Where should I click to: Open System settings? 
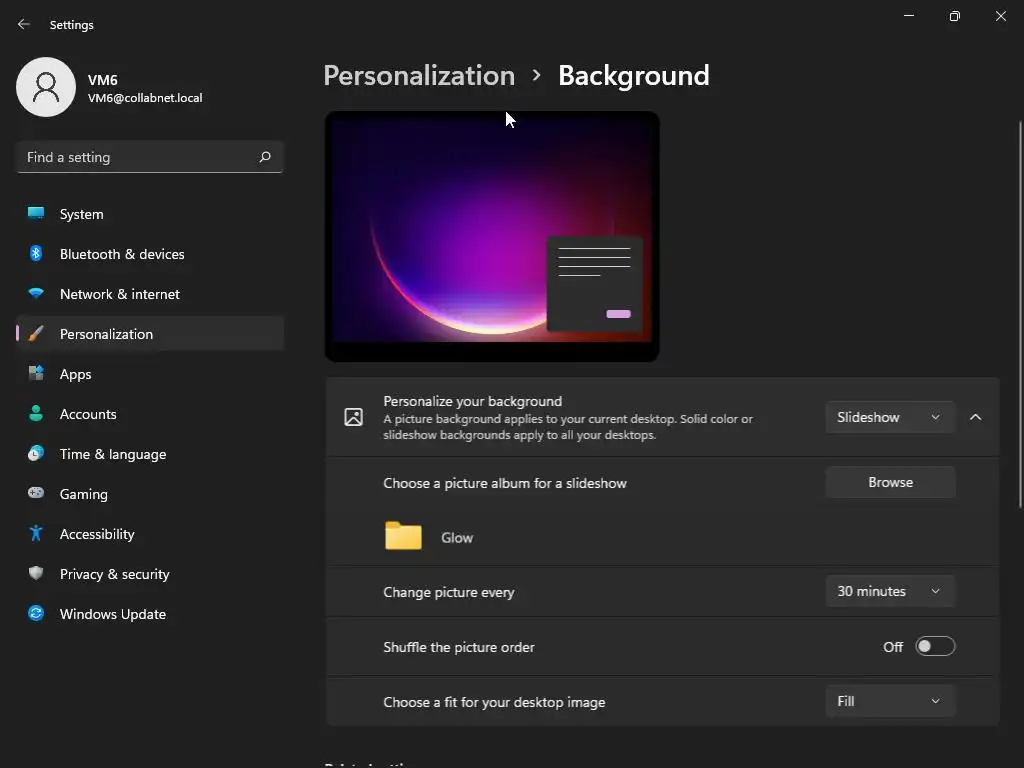[150, 214]
